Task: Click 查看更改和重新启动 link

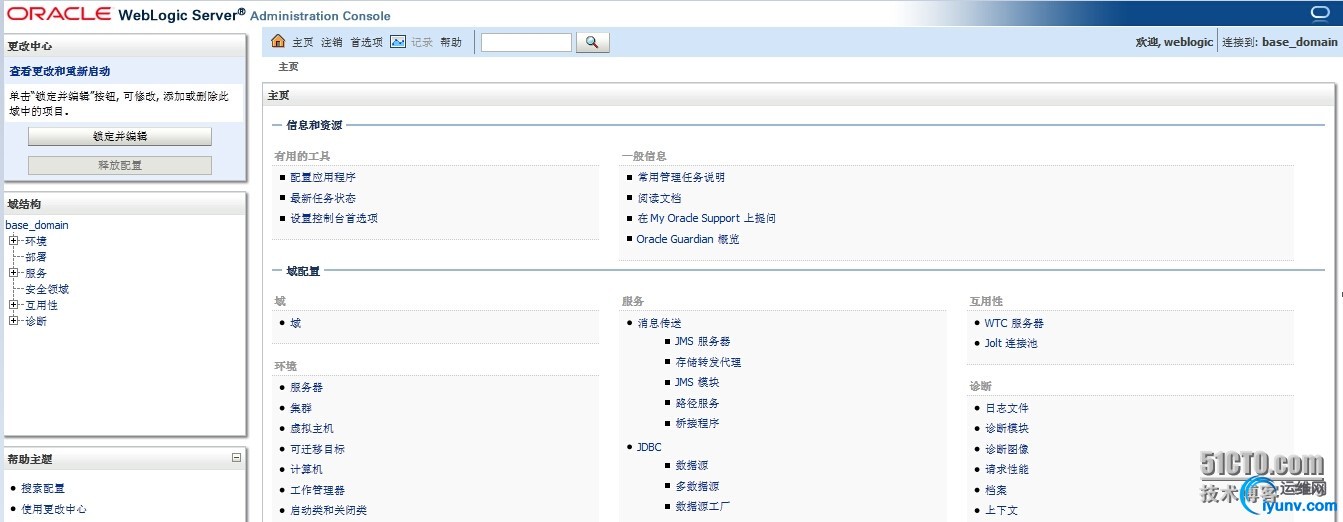Action: click(60, 72)
